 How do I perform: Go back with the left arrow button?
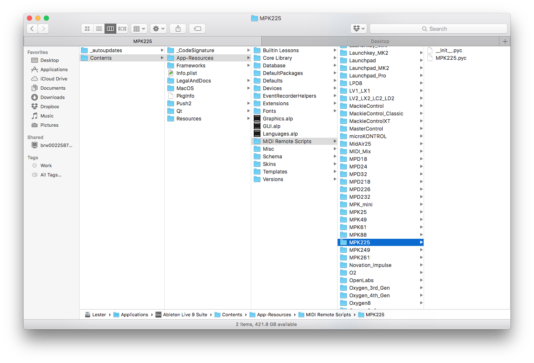tap(32, 29)
